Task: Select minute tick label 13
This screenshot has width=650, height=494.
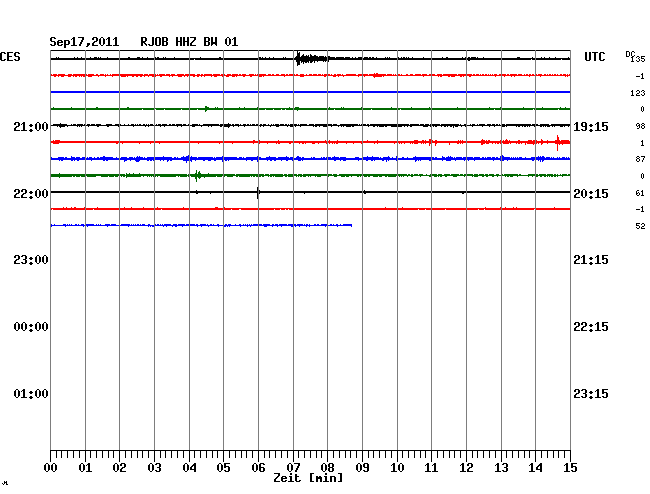Action: (x=501, y=468)
